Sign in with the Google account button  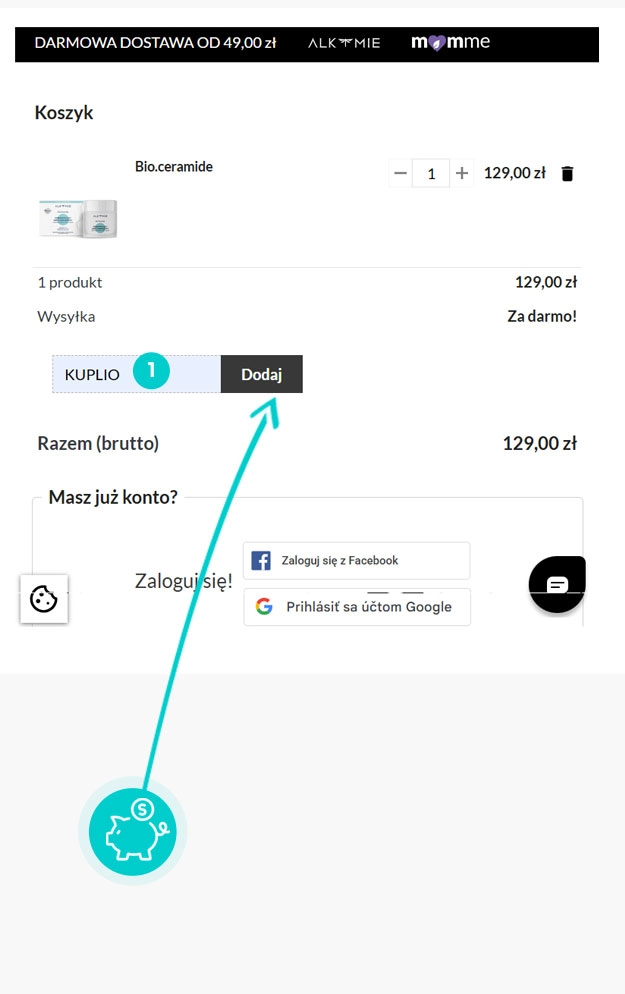pyautogui.click(x=356, y=607)
